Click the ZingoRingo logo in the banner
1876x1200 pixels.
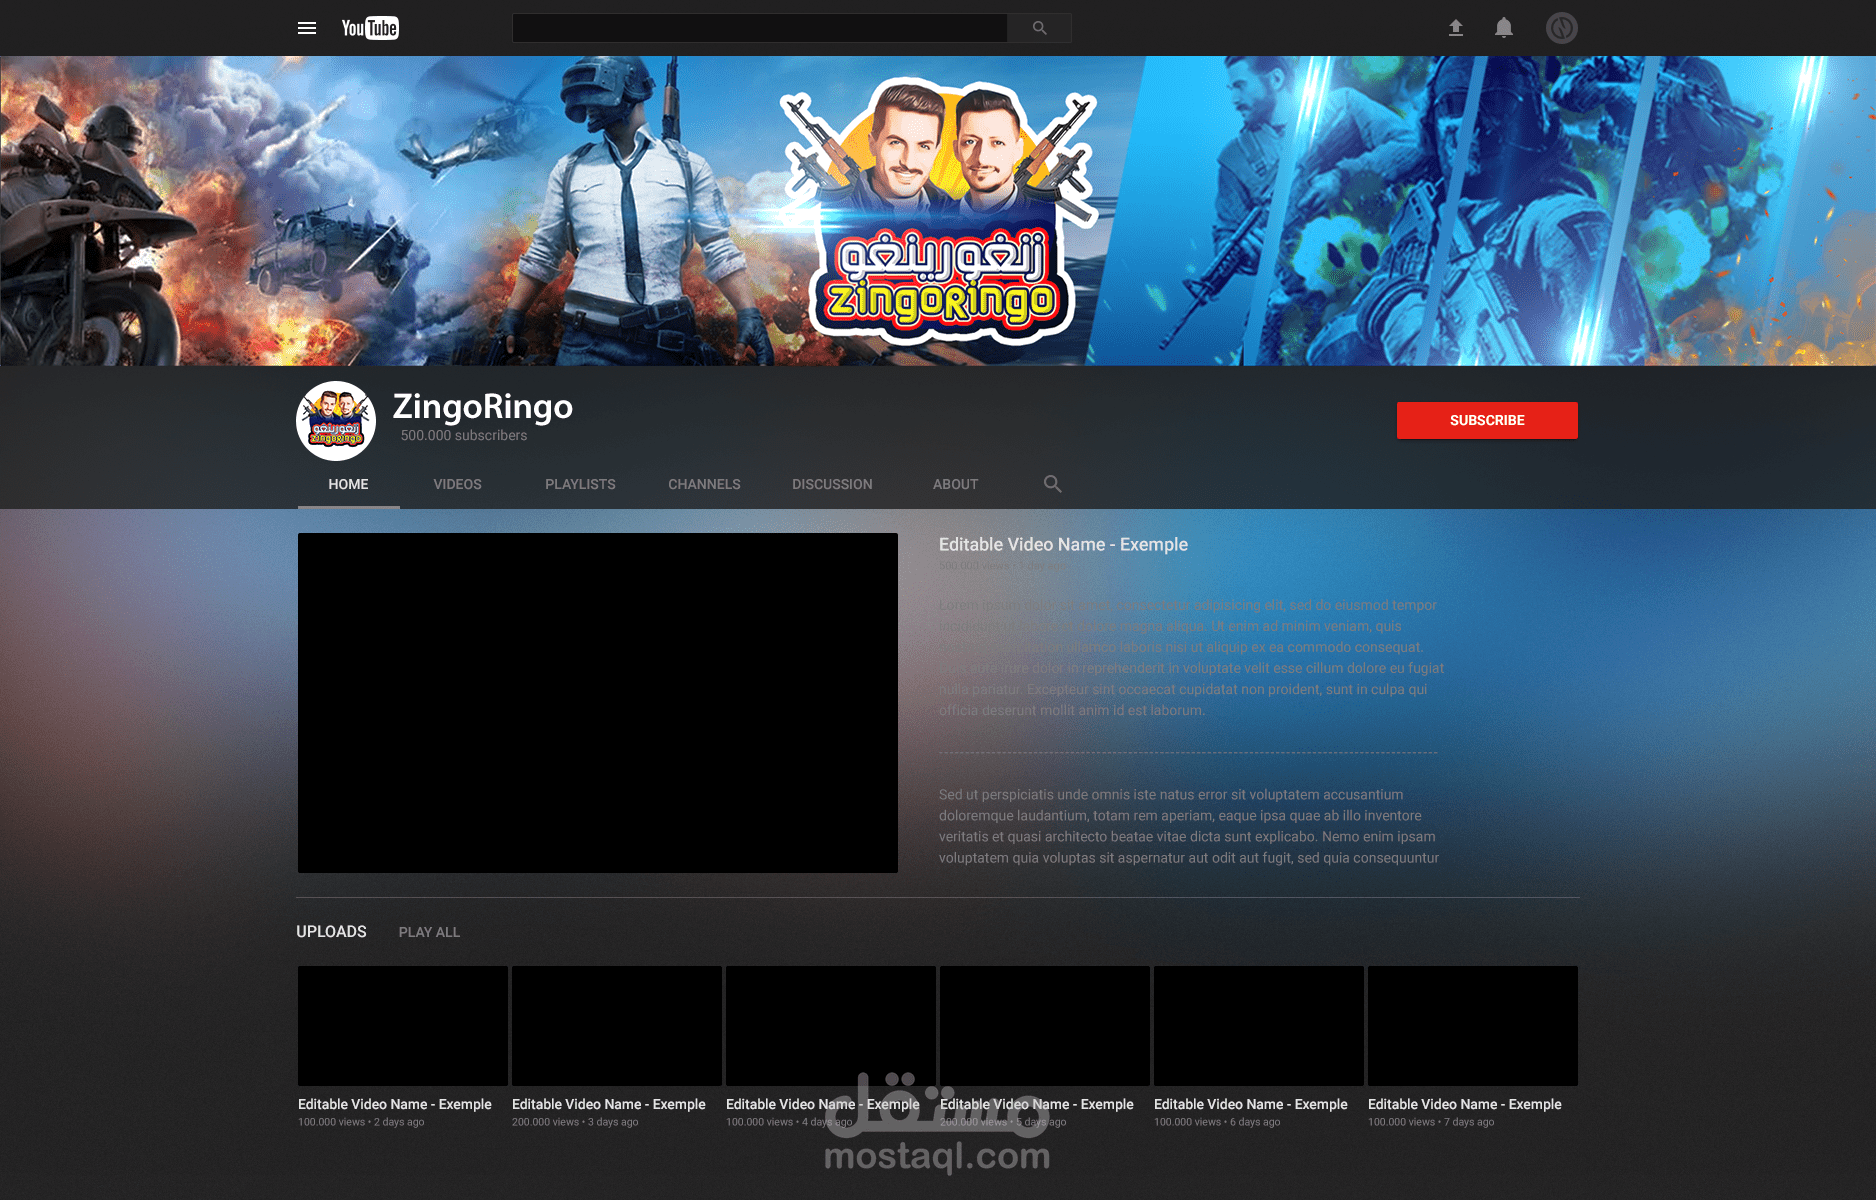[x=940, y=210]
